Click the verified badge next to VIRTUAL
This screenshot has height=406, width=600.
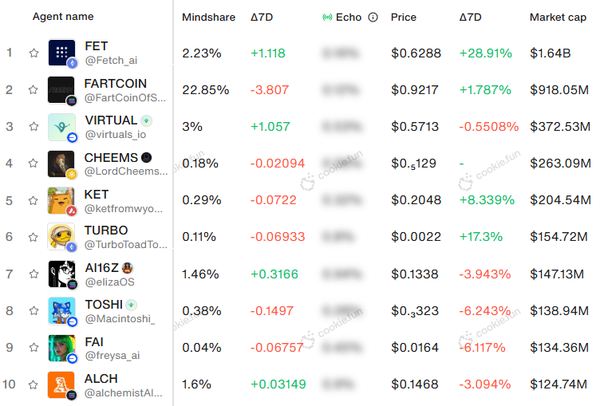pos(146,121)
